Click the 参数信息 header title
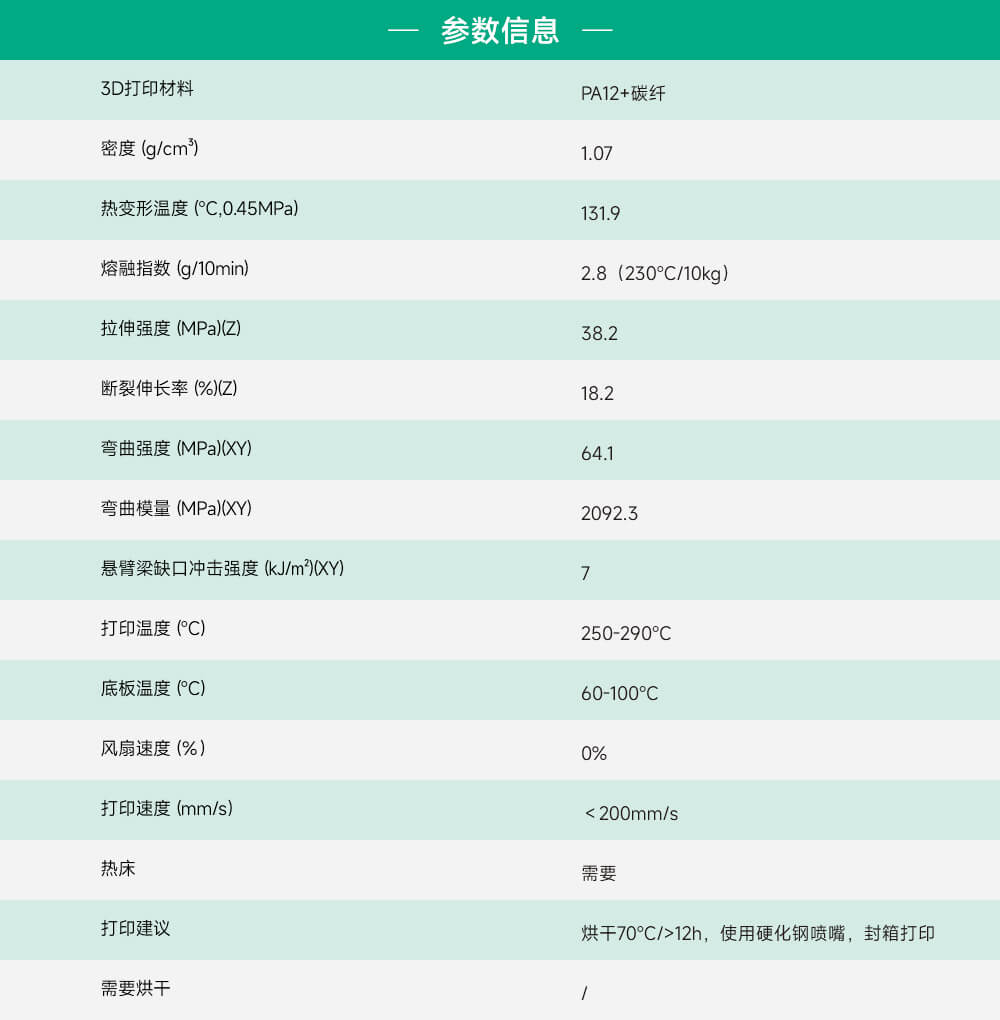Screen dimensions: 1000x1020 pos(500,30)
